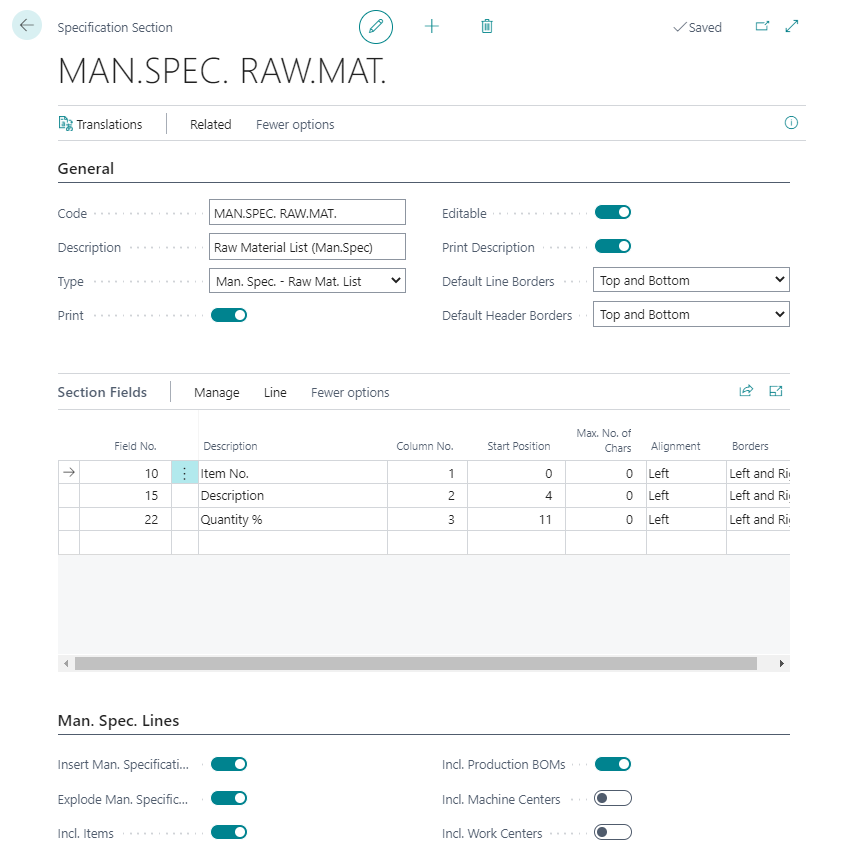Click Fewer options in Section Fields
The width and height of the screenshot is (863, 863).
point(350,392)
